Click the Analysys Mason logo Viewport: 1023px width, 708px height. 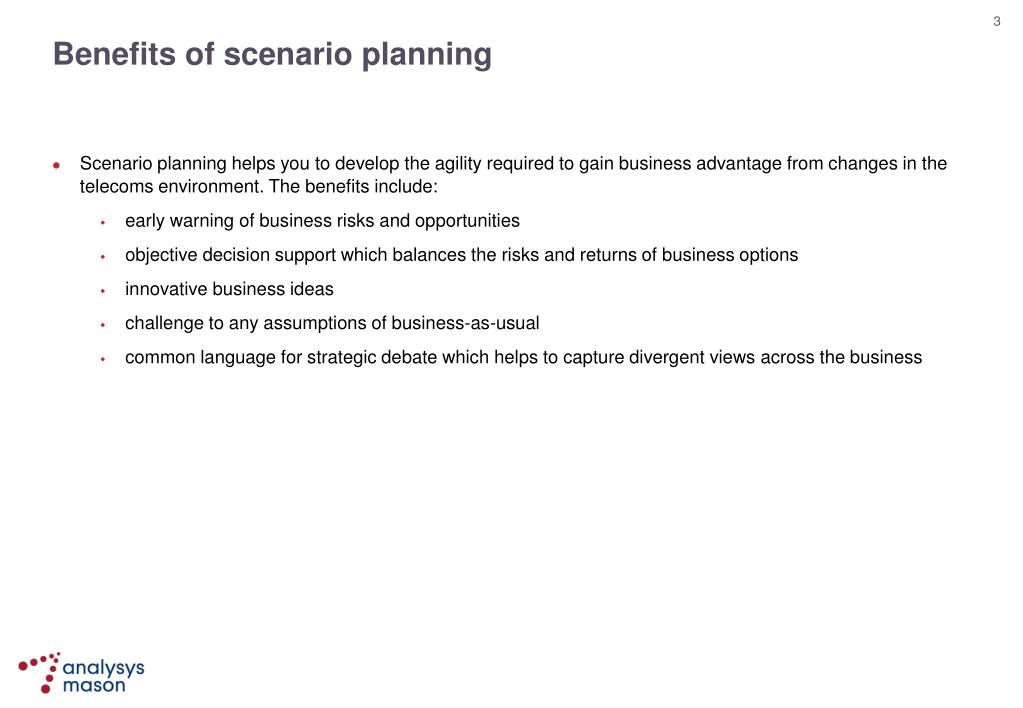[81, 673]
